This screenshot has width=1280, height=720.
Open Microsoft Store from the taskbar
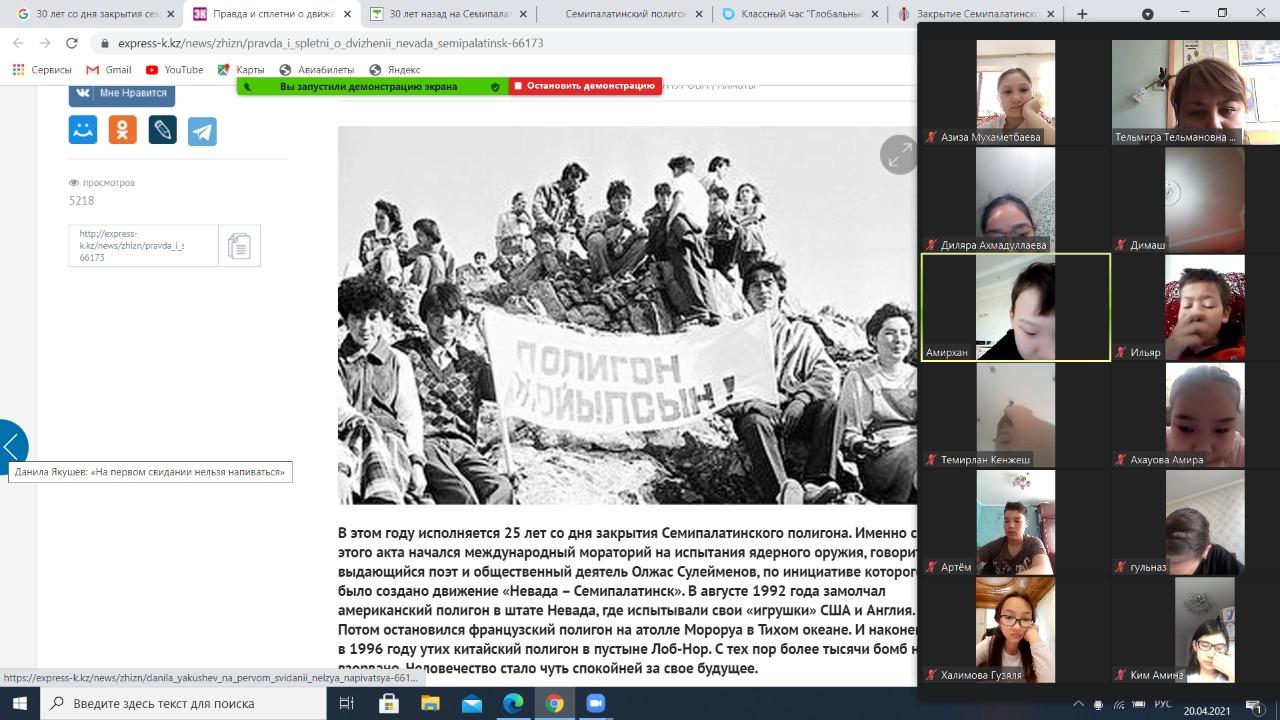pos(389,703)
